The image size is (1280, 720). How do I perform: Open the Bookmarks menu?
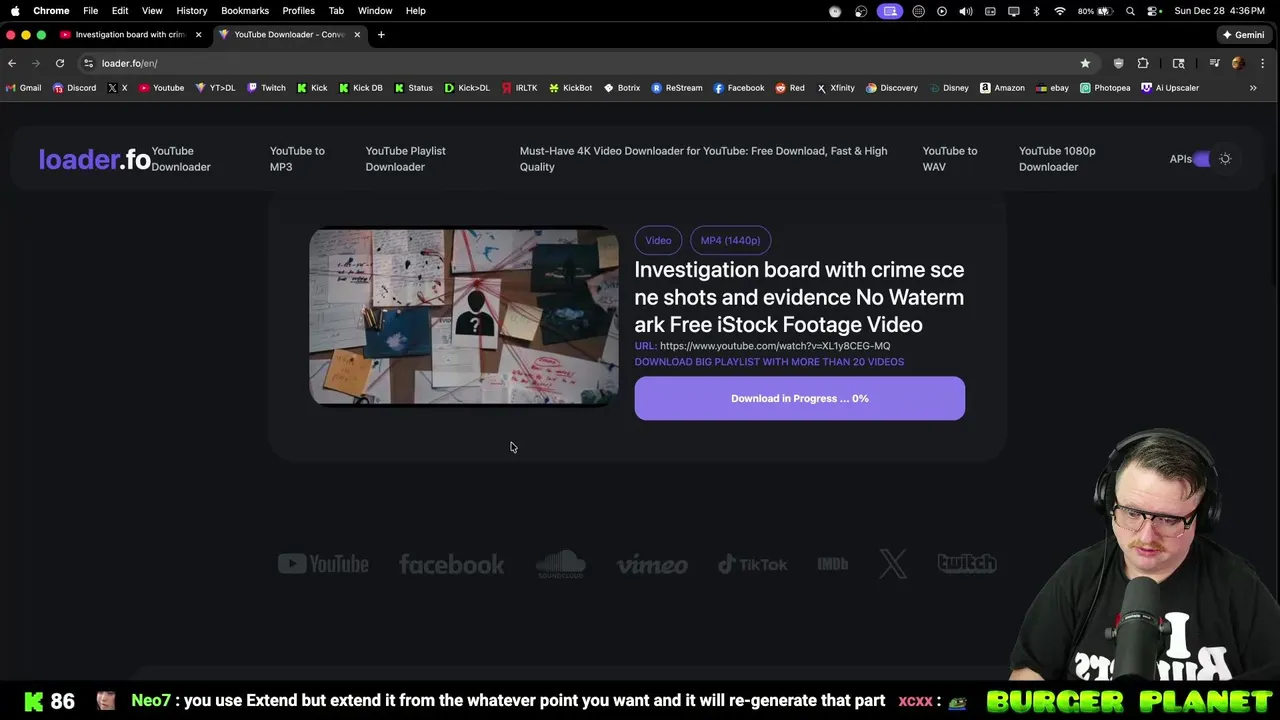click(245, 10)
